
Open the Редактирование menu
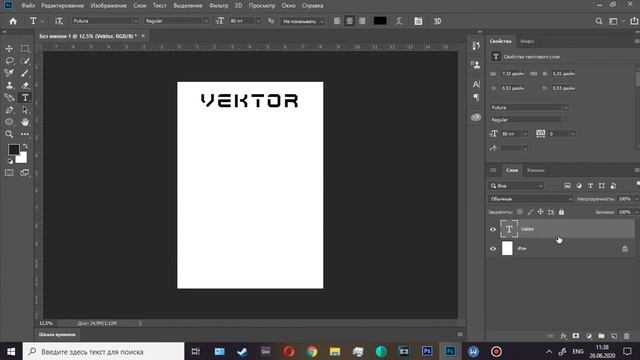[62, 6]
